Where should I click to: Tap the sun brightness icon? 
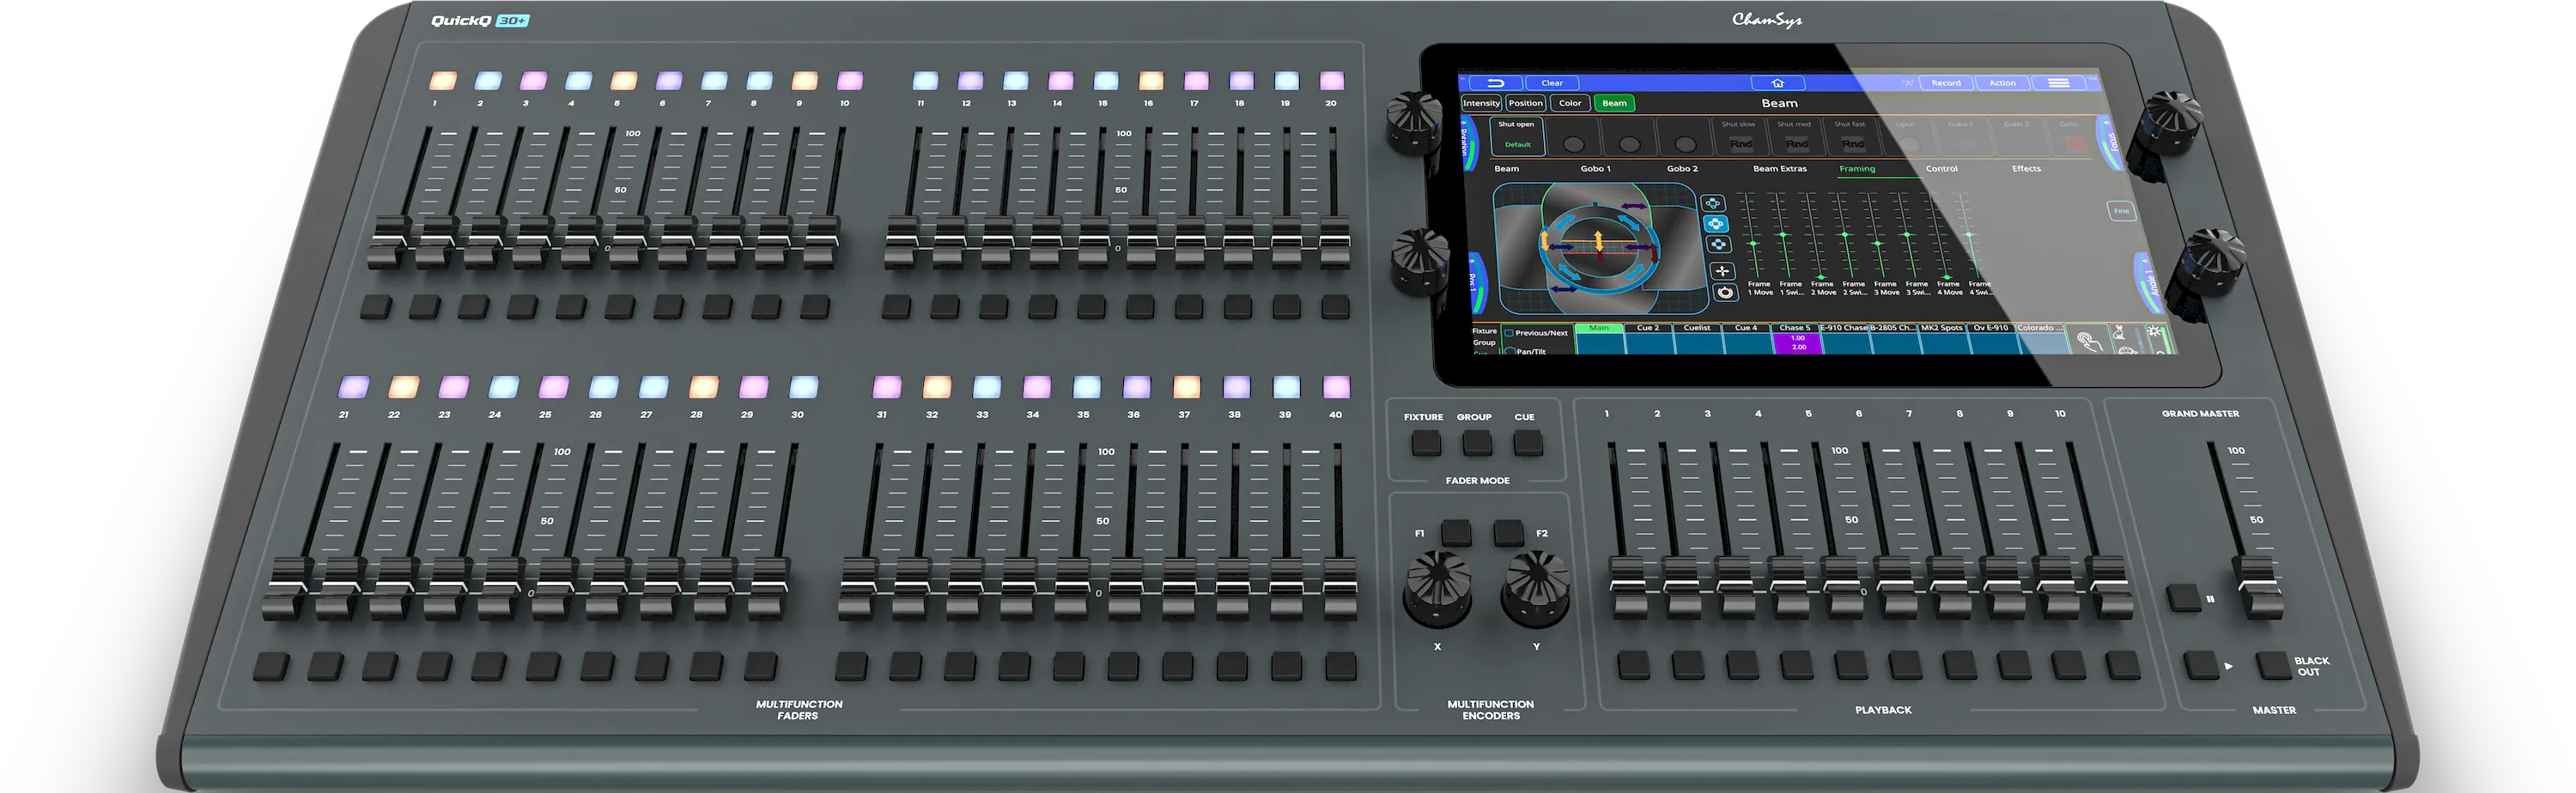(x=2154, y=331)
